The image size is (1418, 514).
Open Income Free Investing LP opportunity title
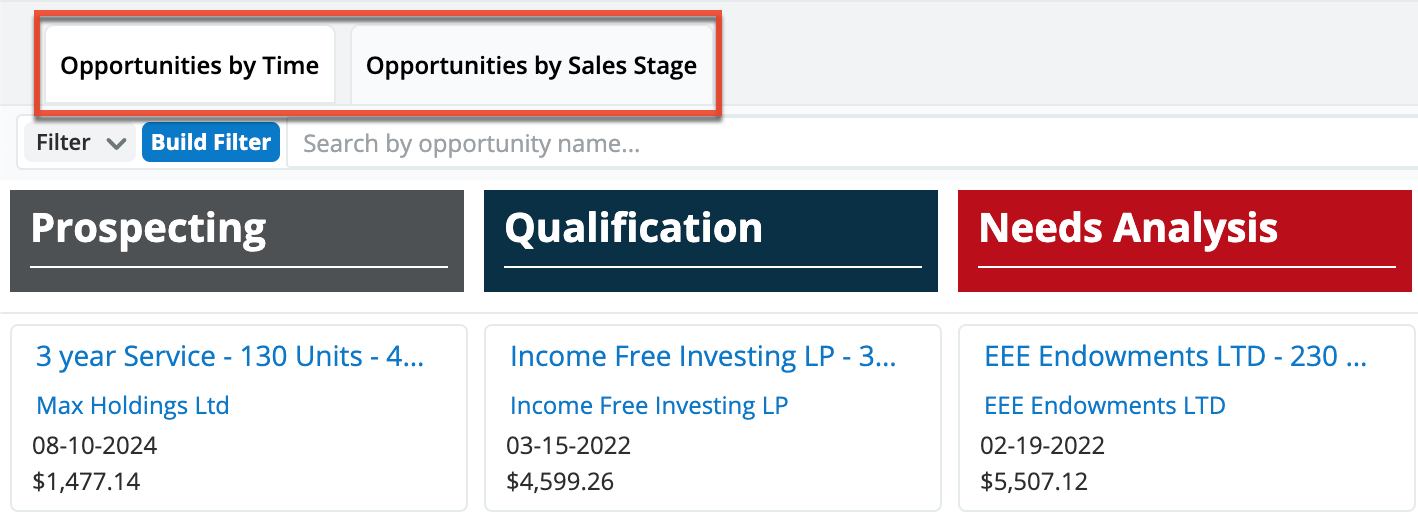click(703, 357)
